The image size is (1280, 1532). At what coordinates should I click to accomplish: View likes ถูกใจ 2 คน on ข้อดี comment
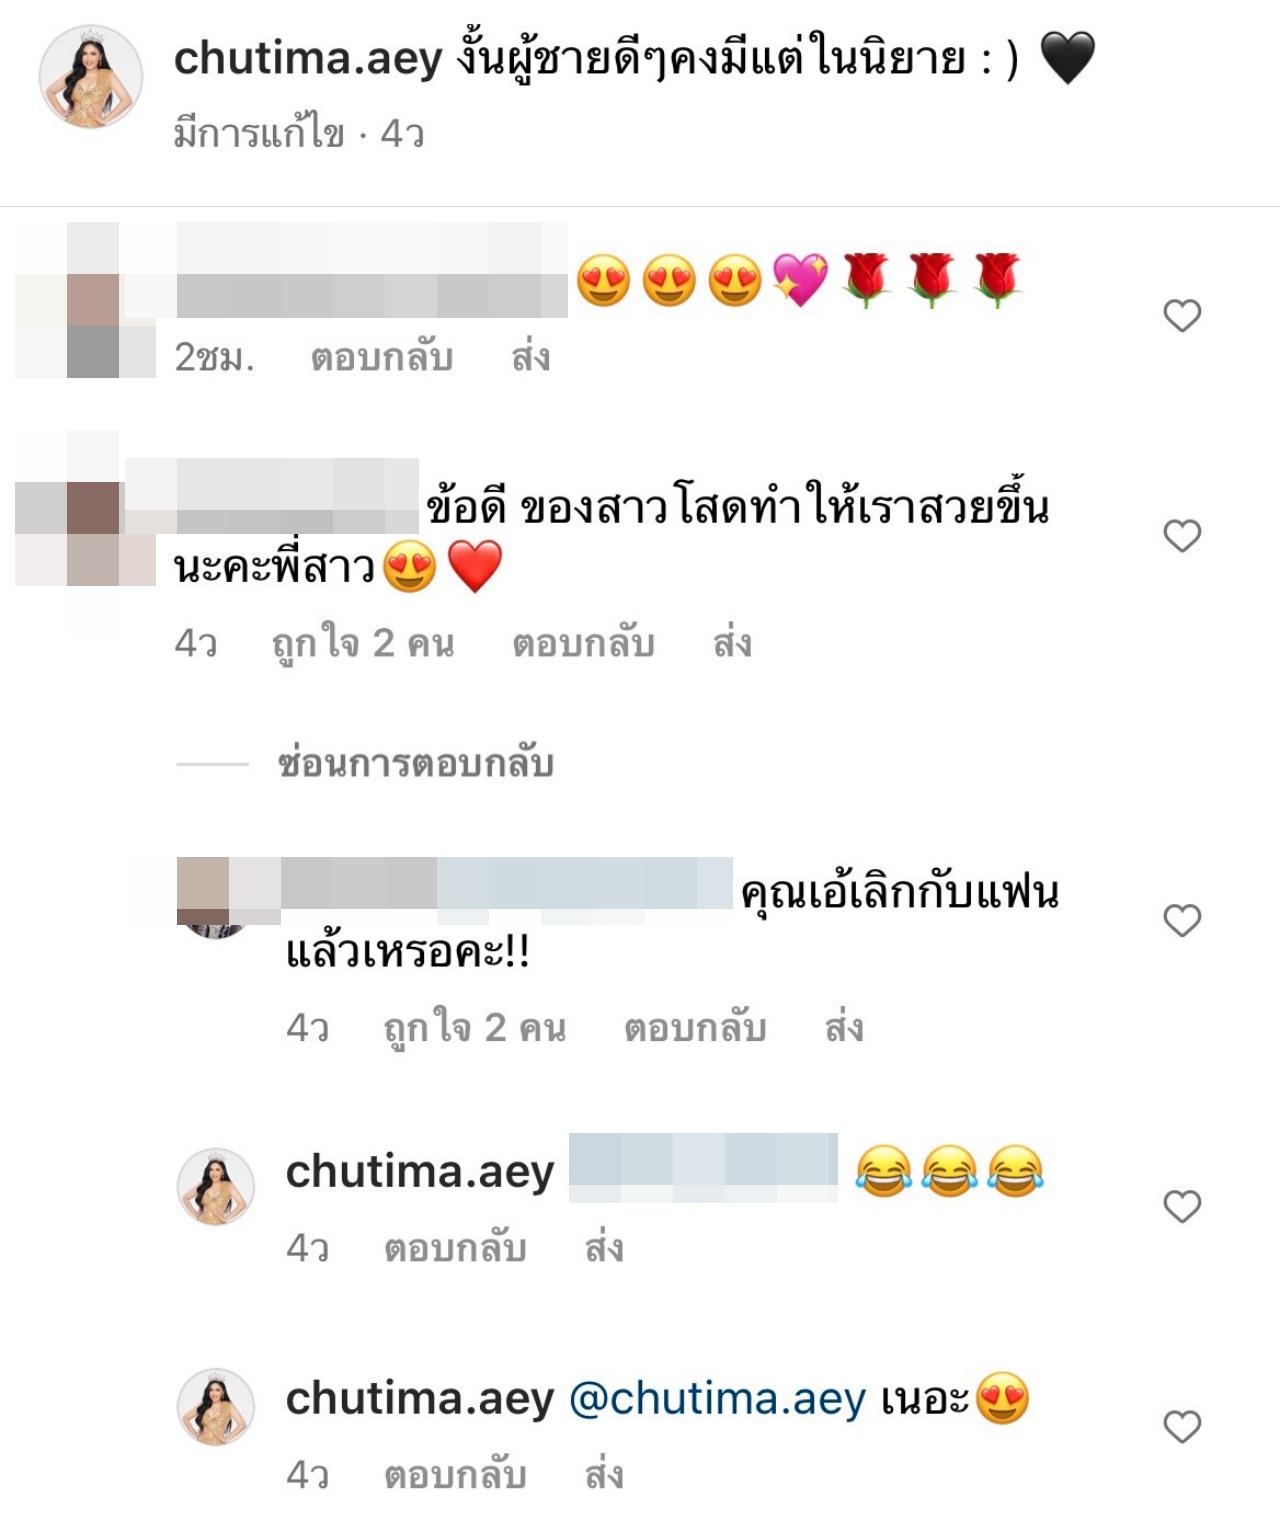[x=363, y=643]
